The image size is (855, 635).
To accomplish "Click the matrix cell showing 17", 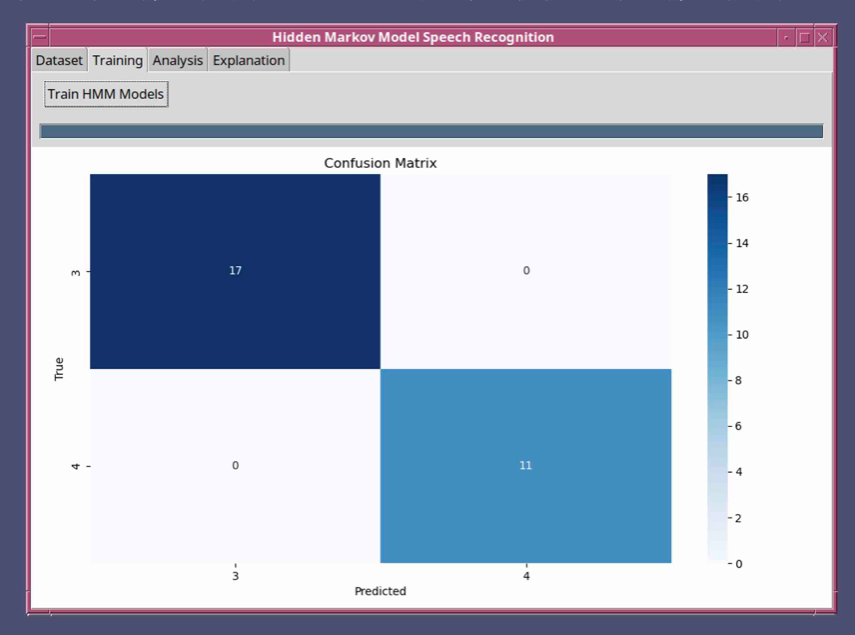I will tap(235, 271).
